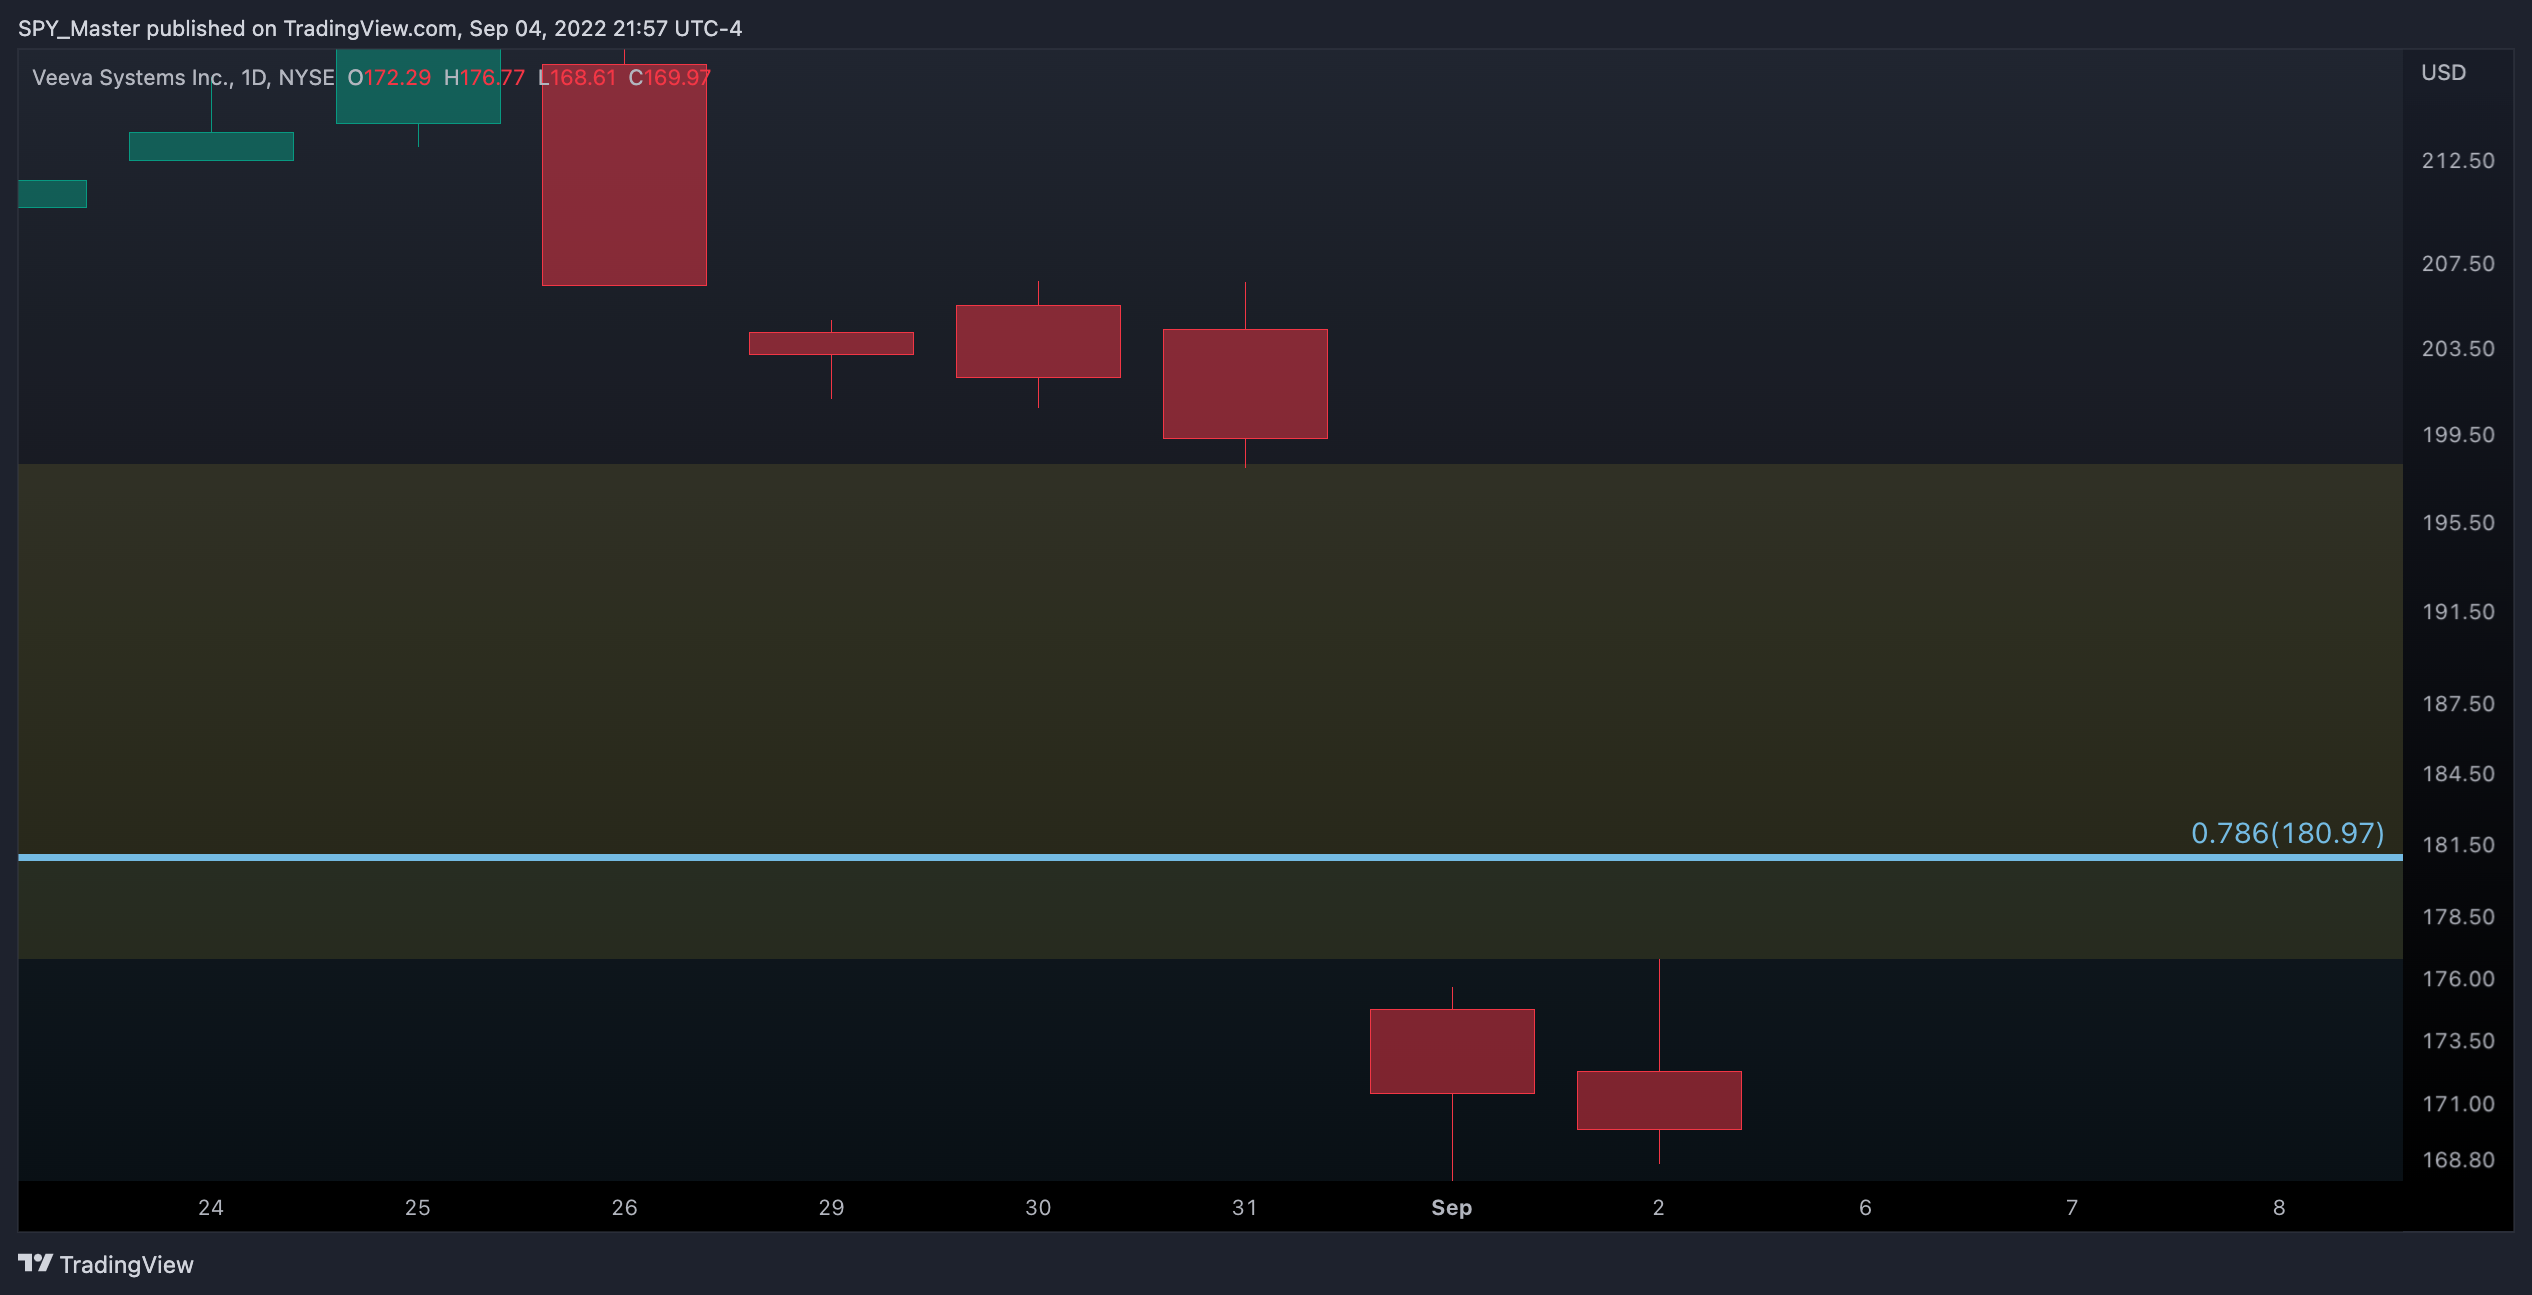This screenshot has width=2532, height=1295.
Task: Click the 176.00 price axis label
Action: (x=2458, y=979)
